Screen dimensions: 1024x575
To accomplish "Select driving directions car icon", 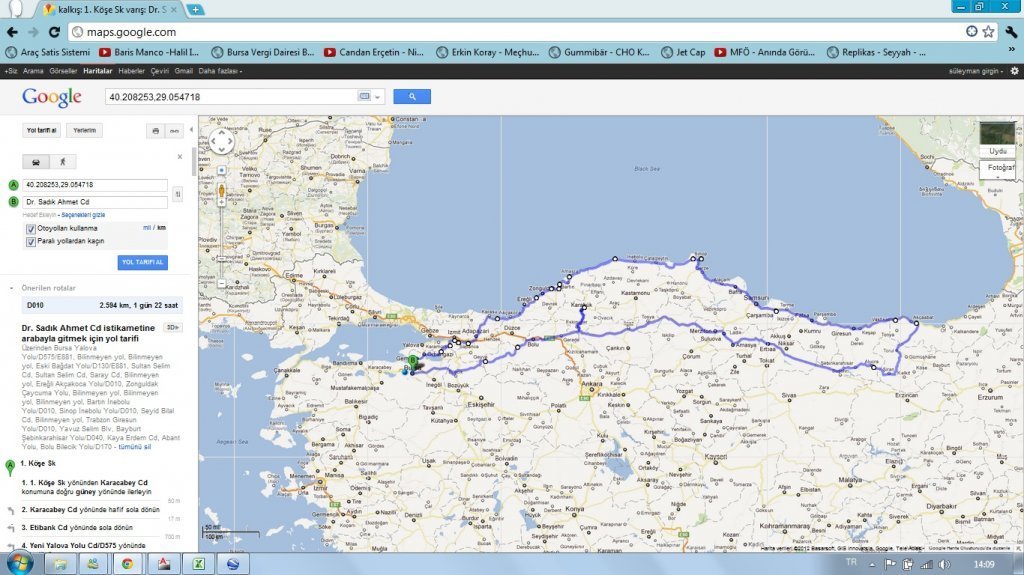I will coord(36,160).
